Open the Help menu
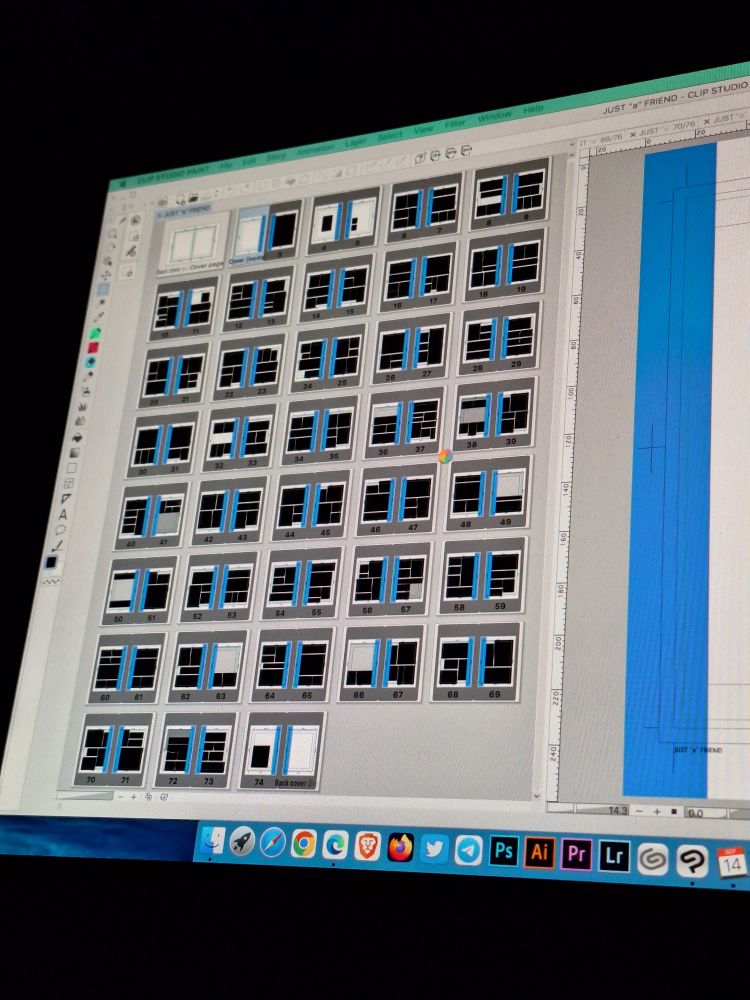Viewport: 750px width, 1000px height. (534, 110)
